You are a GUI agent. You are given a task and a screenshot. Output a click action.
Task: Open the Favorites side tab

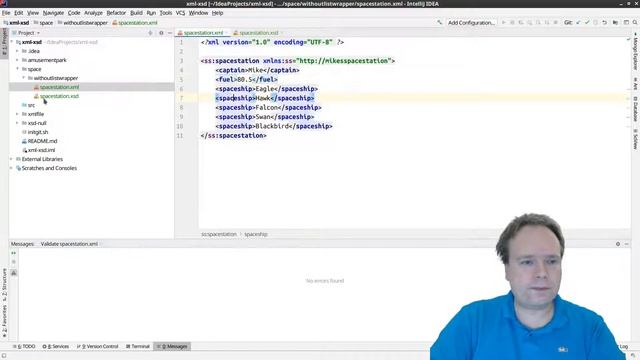tap(4, 321)
